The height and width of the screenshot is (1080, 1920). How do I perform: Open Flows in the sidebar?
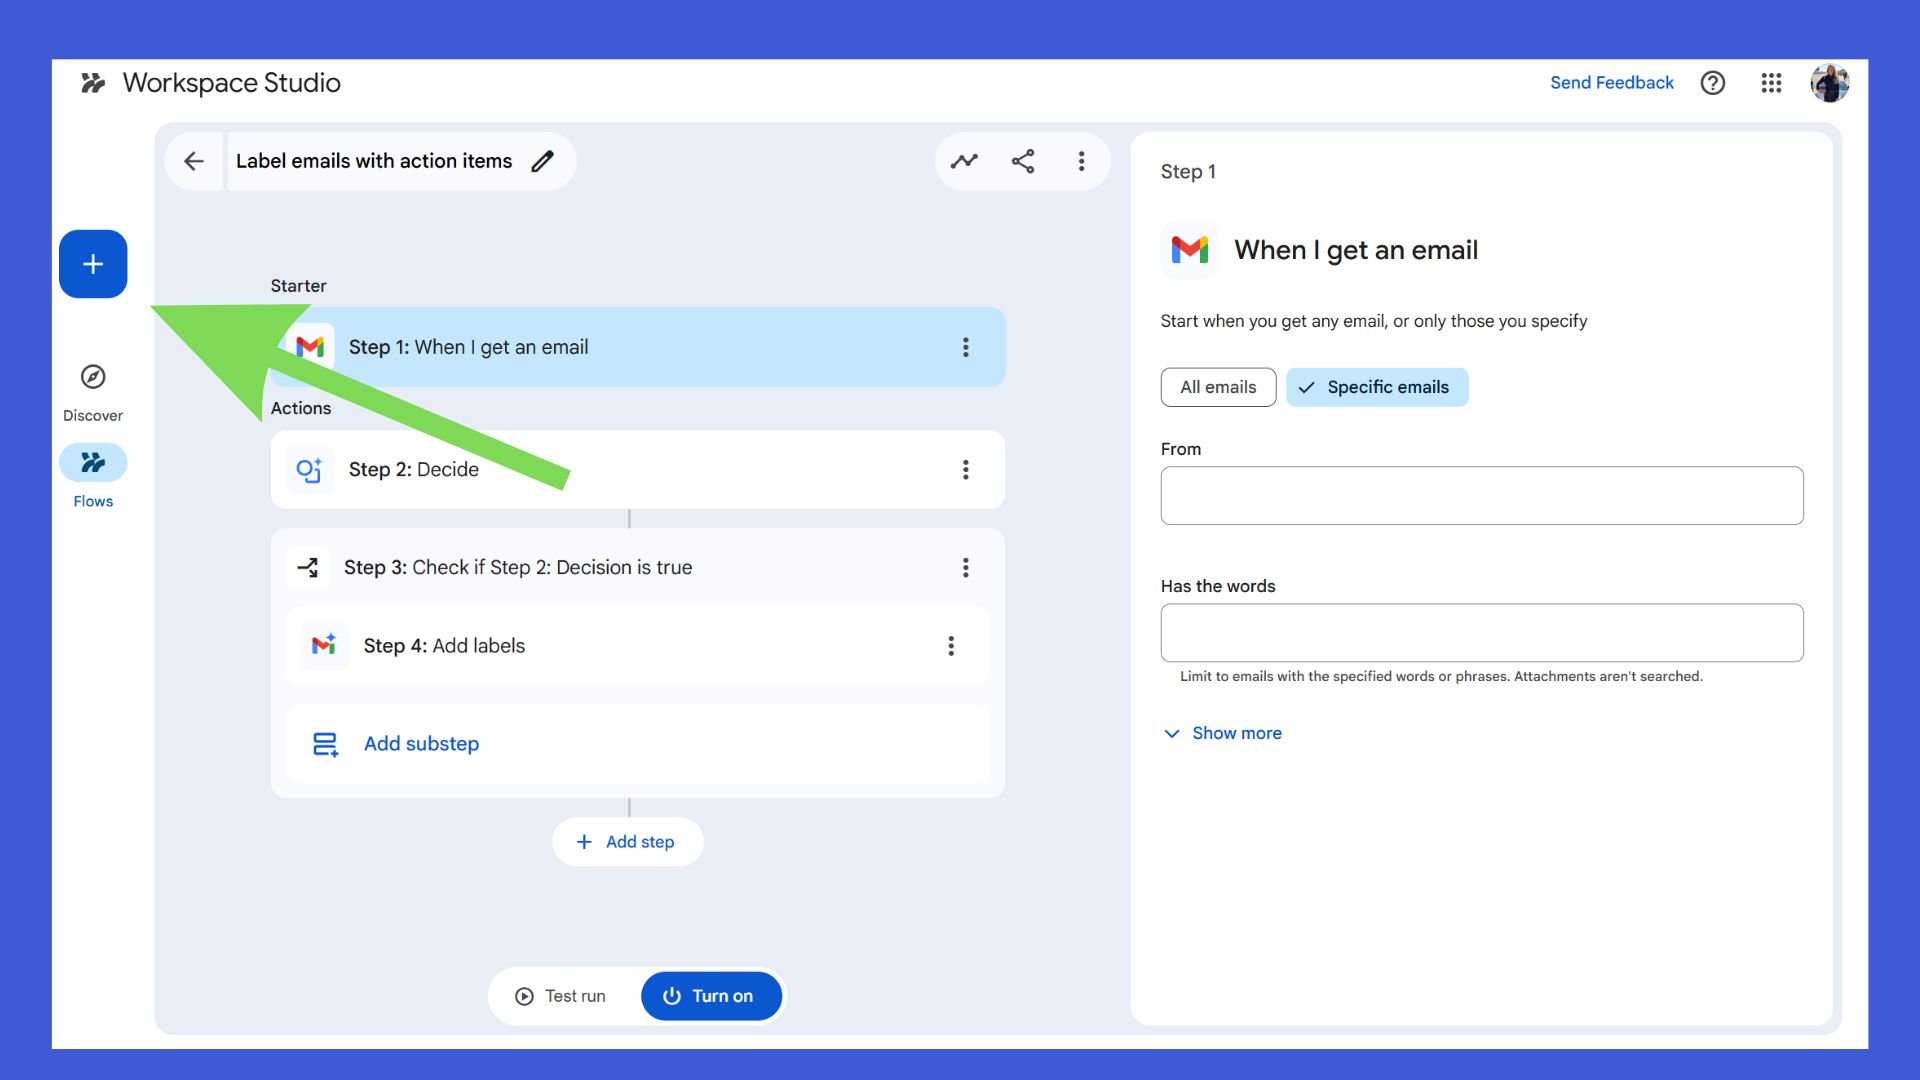(x=93, y=477)
